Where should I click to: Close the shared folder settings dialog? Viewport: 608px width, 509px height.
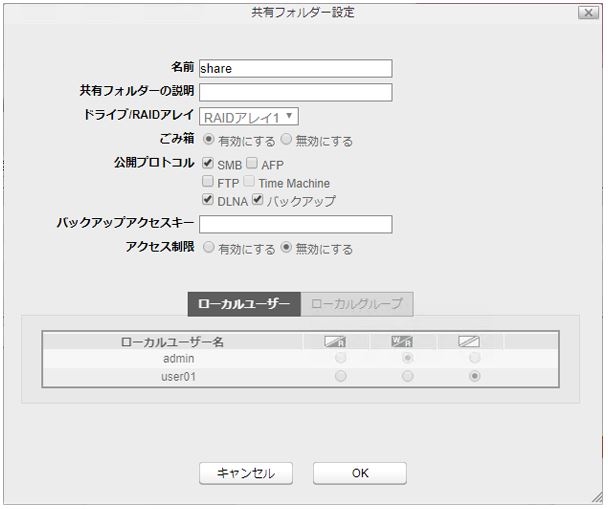tap(588, 13)
